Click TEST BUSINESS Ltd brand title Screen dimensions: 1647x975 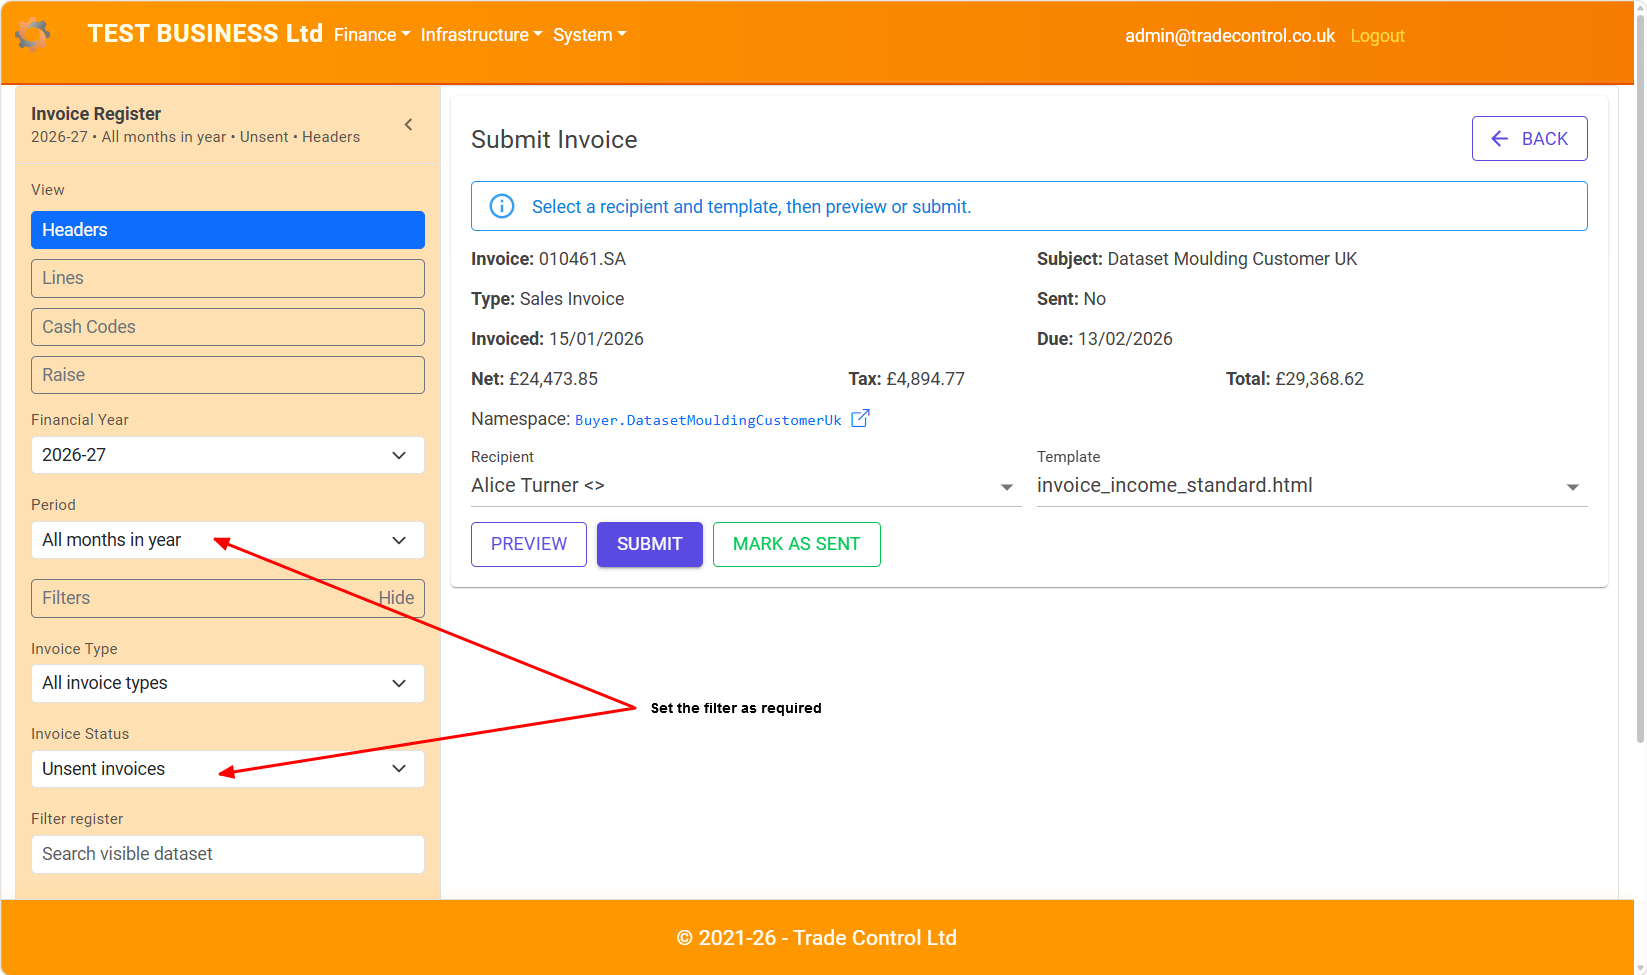(205, 34)
